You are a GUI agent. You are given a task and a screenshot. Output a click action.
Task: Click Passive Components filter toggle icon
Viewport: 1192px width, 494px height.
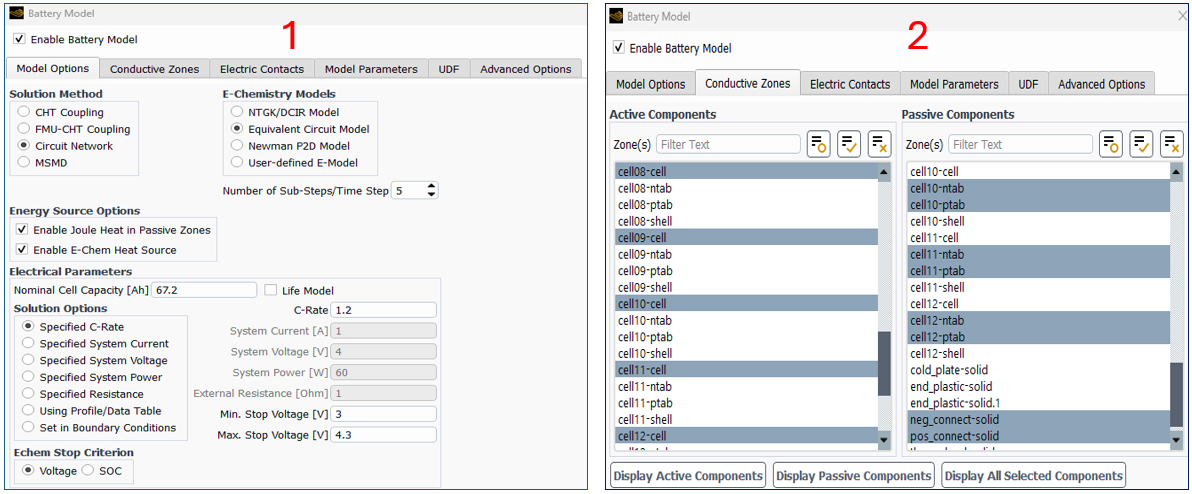coord(1111,144)
